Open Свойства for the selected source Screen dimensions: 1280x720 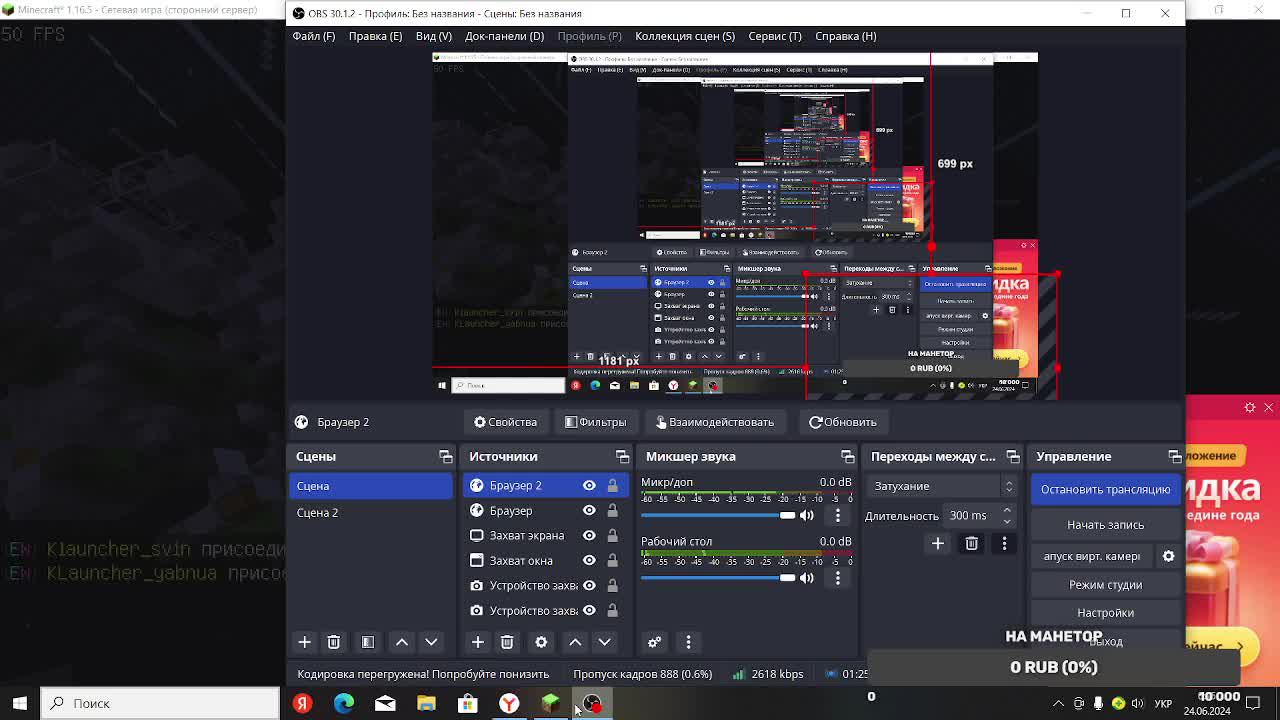pos(506,422)
